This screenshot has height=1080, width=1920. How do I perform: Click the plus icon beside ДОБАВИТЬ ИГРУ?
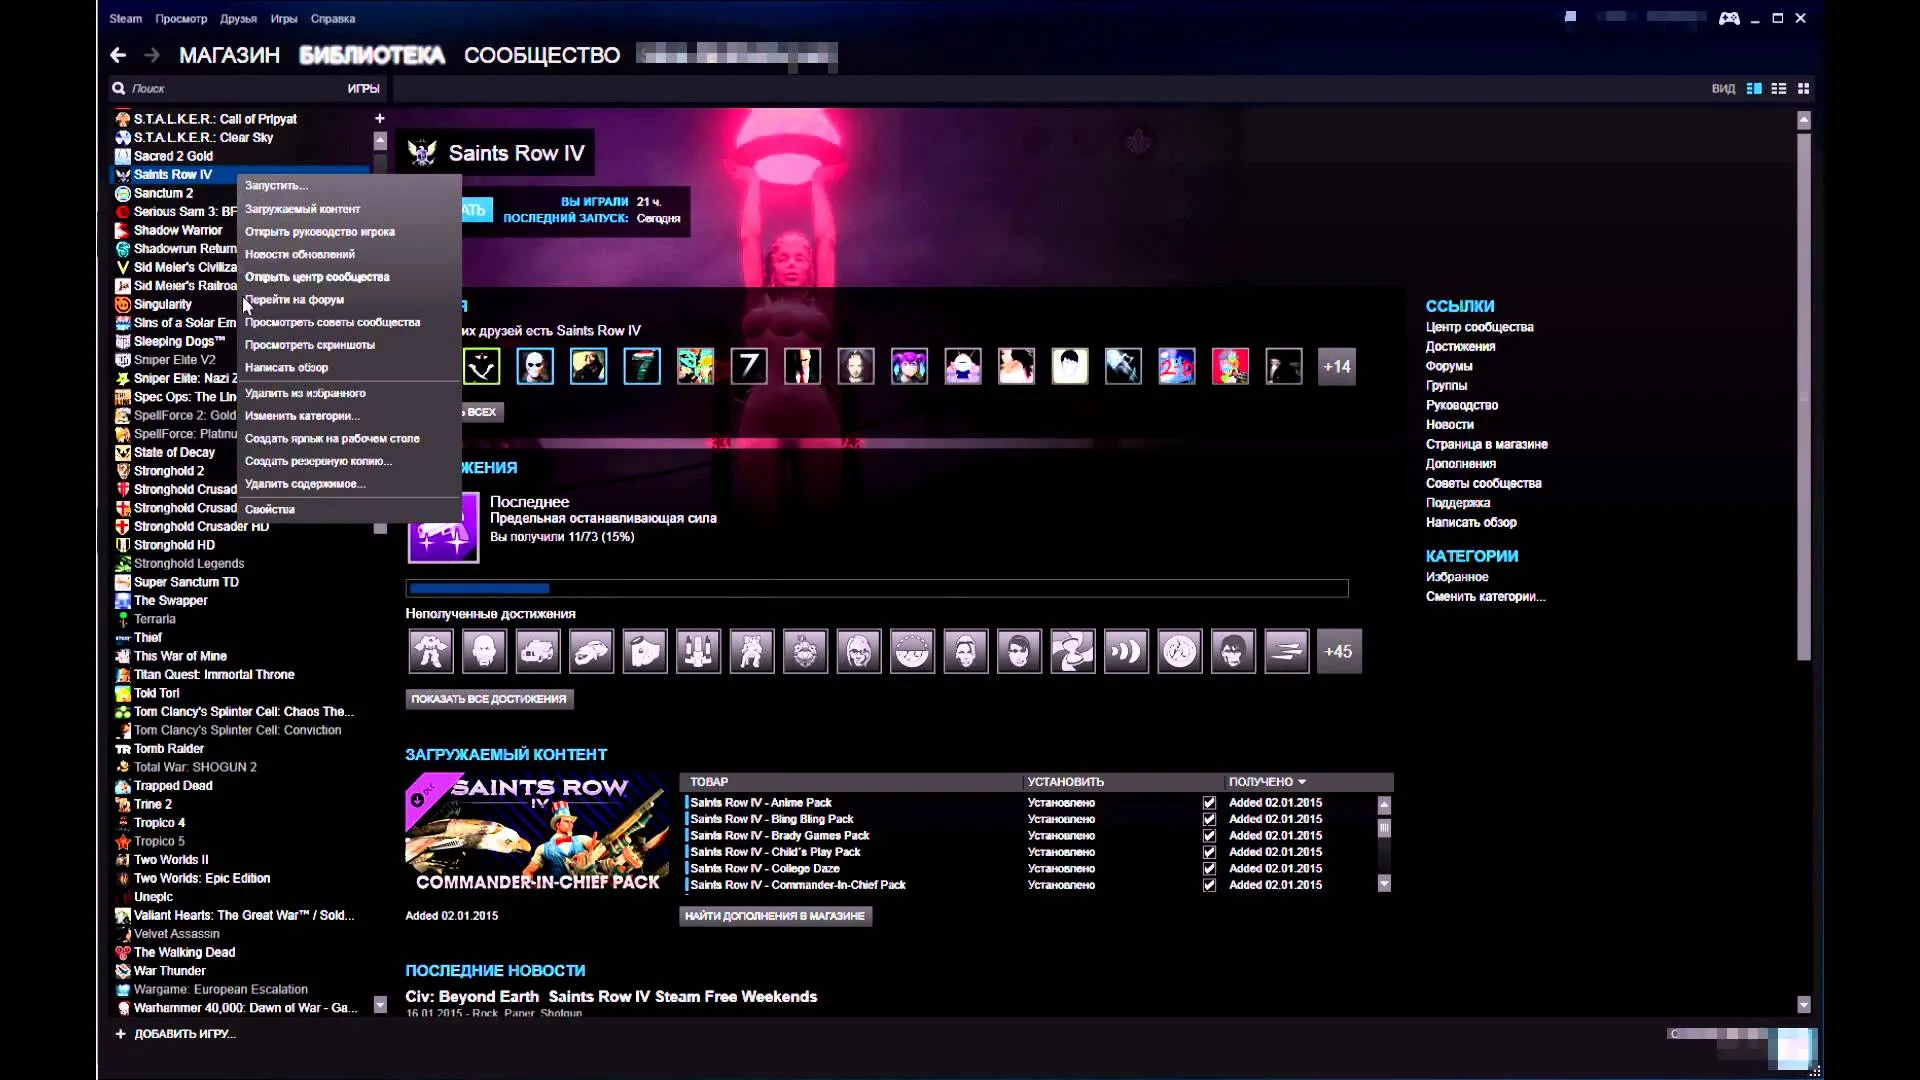[120, 1034]
